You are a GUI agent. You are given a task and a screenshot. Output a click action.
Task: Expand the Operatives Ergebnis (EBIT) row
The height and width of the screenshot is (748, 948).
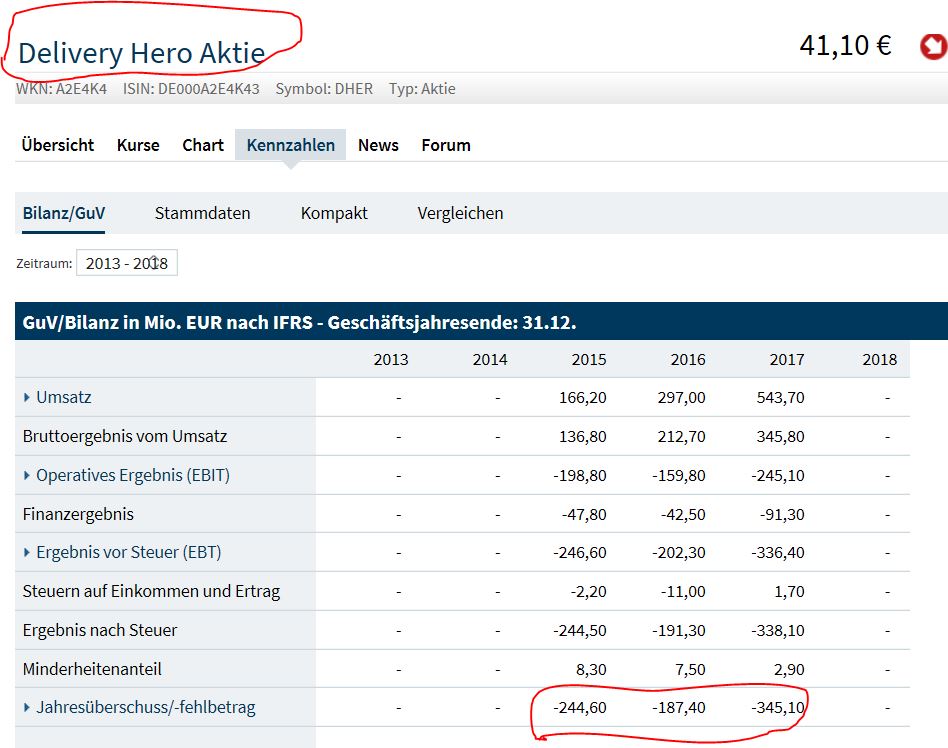pos(27,476)
